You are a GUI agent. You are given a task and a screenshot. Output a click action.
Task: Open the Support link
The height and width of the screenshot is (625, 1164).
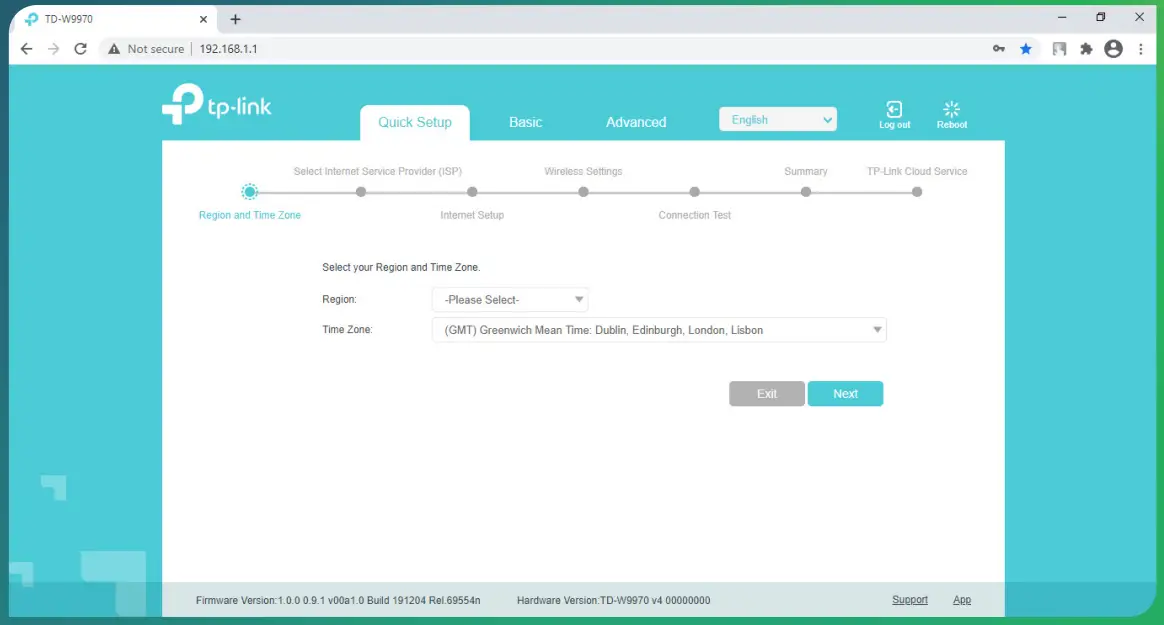coord(909,599)
